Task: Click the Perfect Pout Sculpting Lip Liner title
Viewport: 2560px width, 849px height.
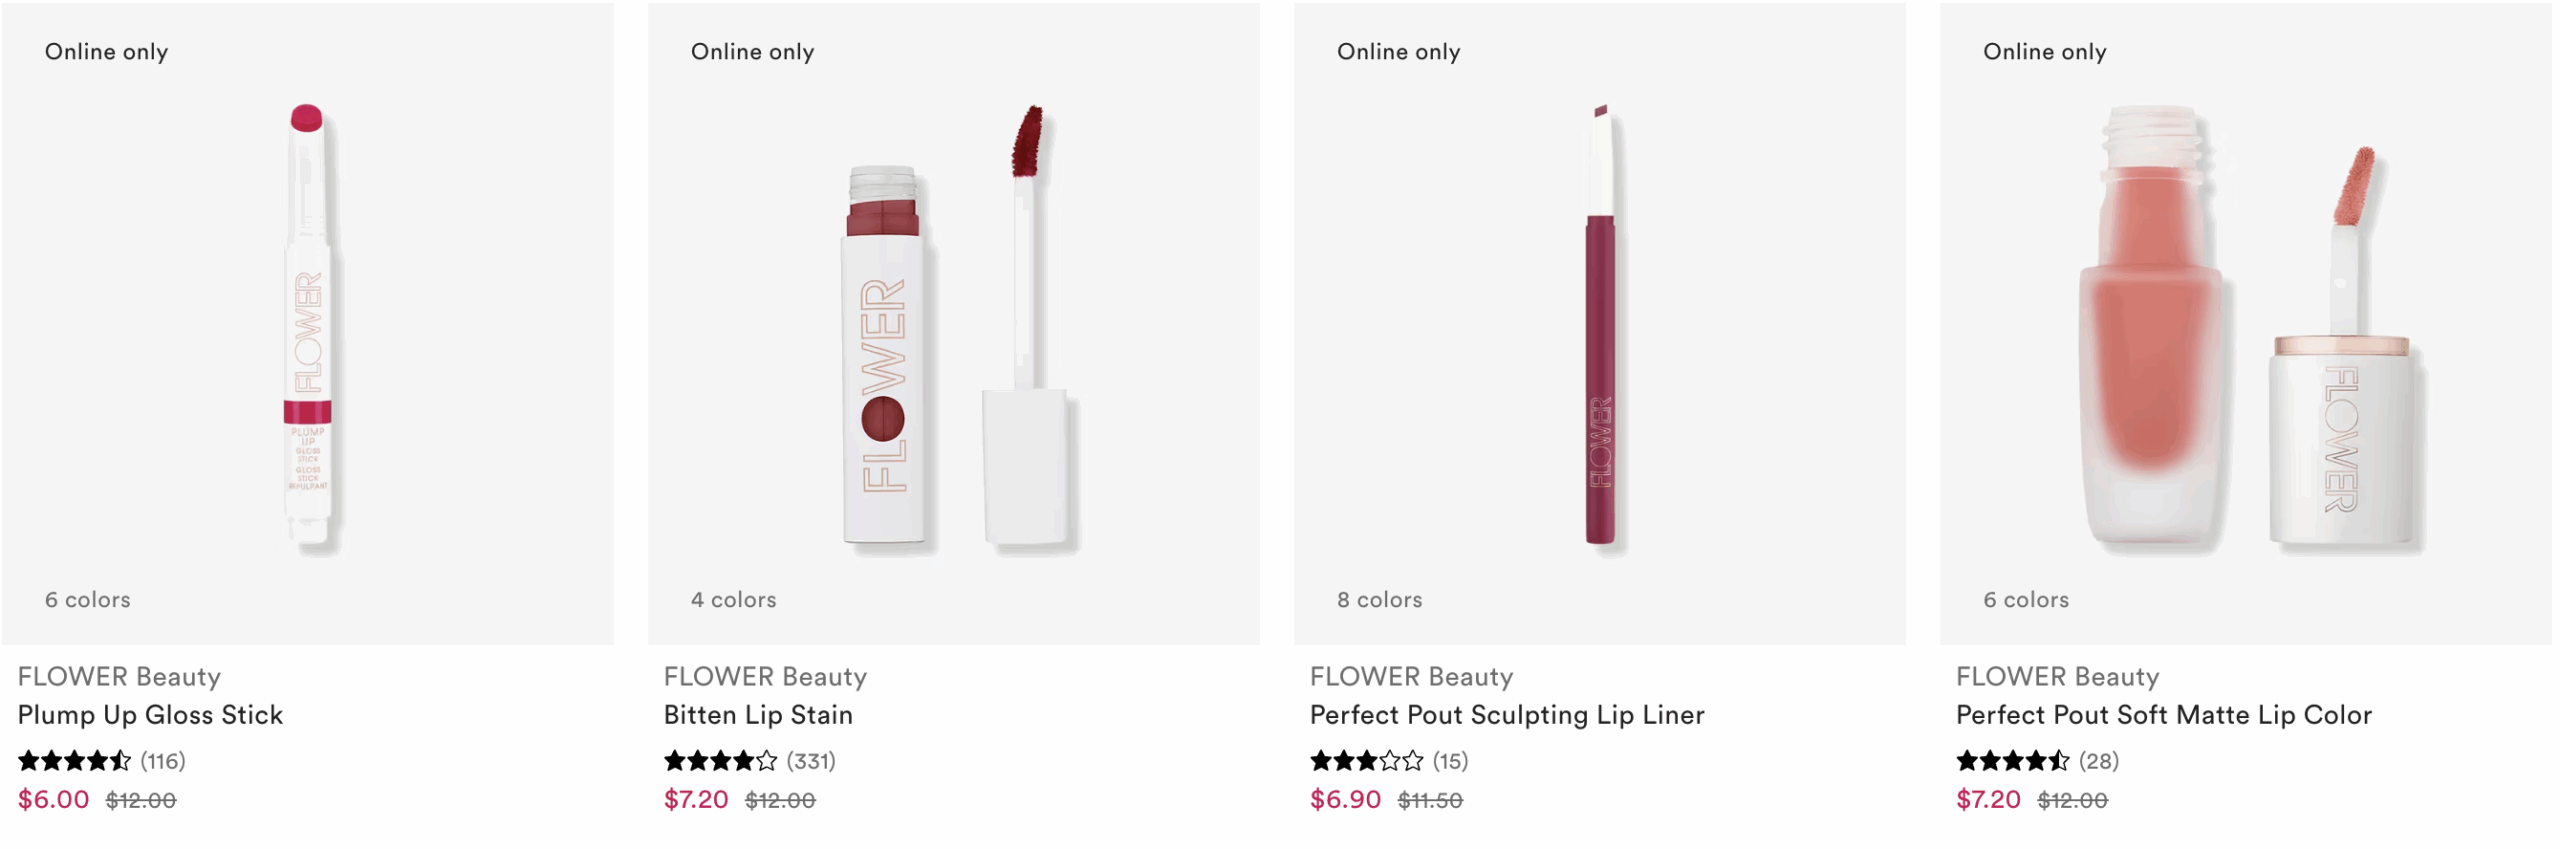Action: coord(1507,715)
